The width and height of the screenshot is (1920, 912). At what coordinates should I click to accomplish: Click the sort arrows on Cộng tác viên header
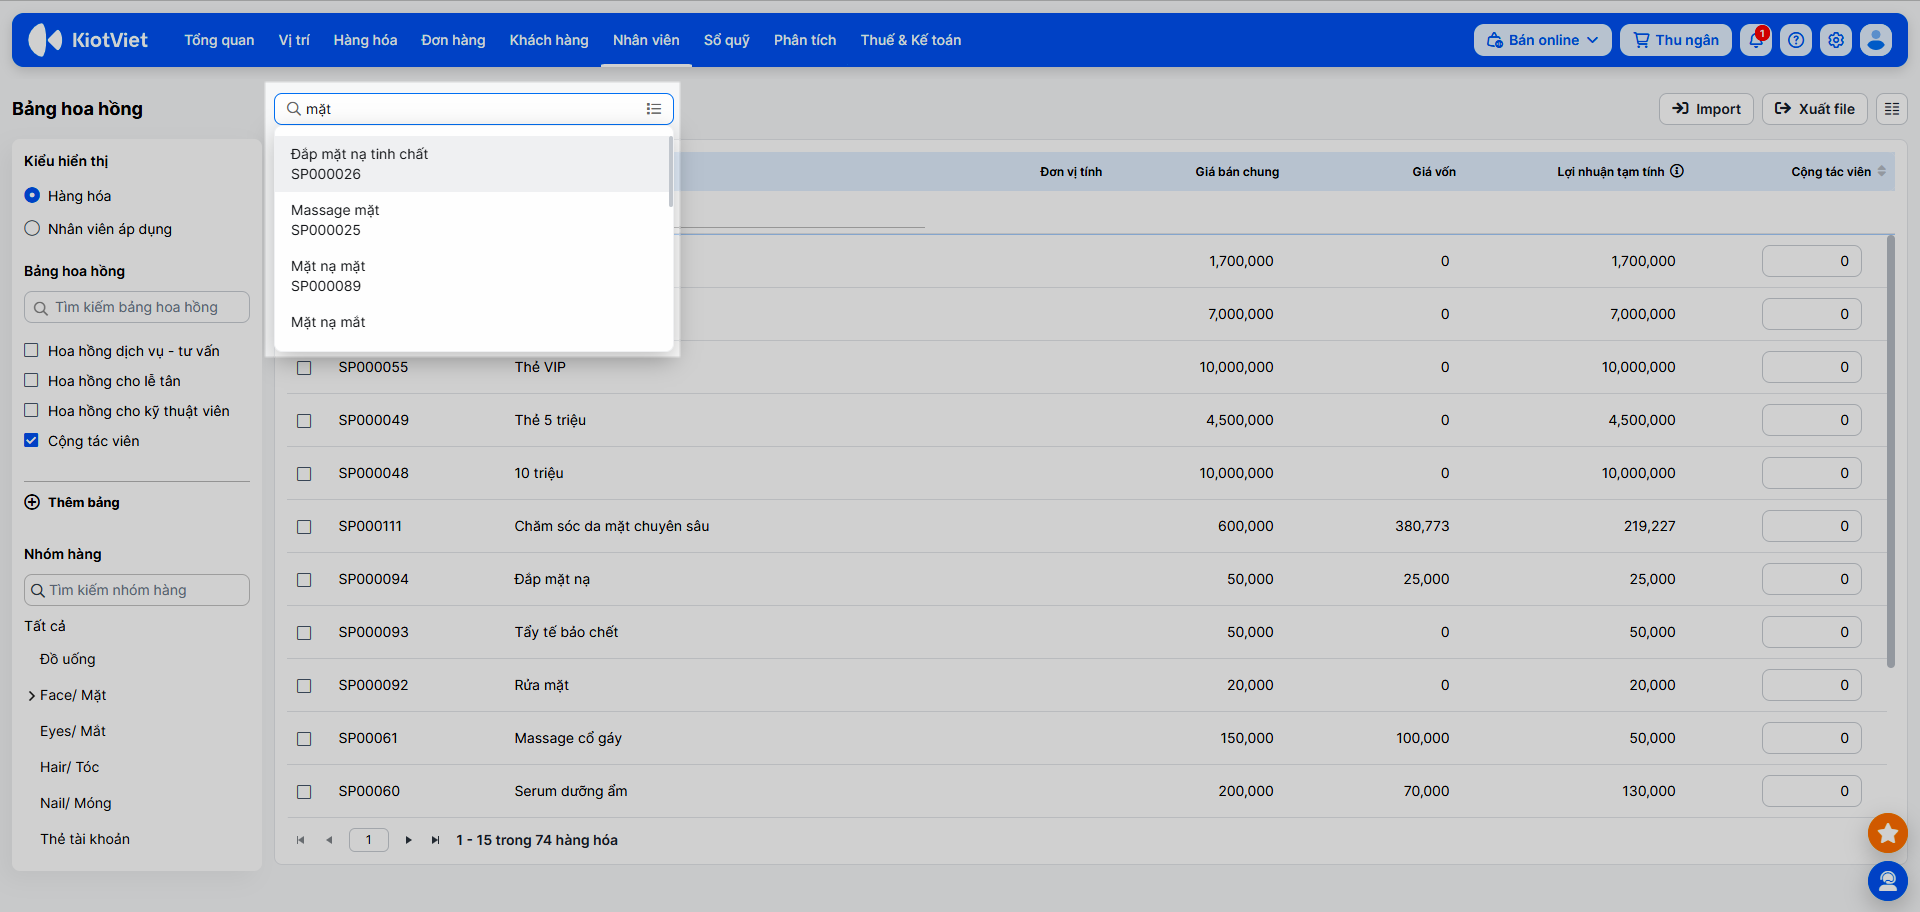pos(1882,171)
